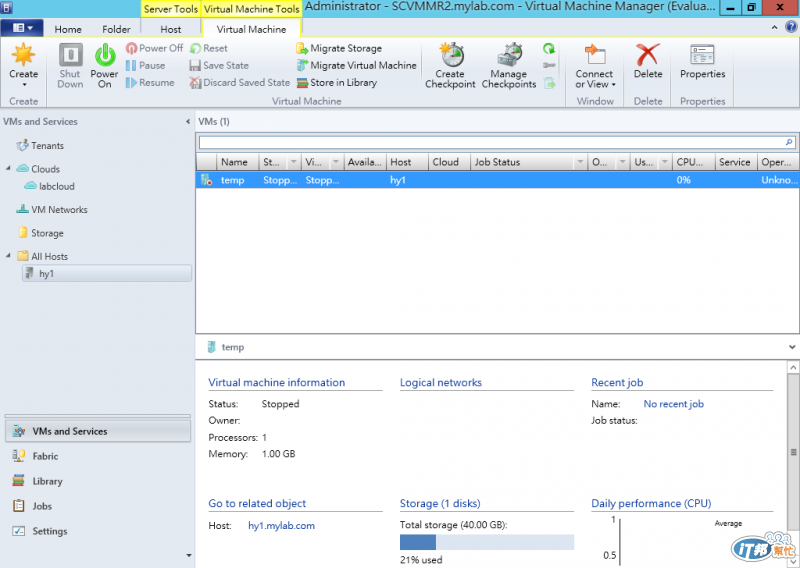Open the Job Status column filter dropdown

pos(580,162)
